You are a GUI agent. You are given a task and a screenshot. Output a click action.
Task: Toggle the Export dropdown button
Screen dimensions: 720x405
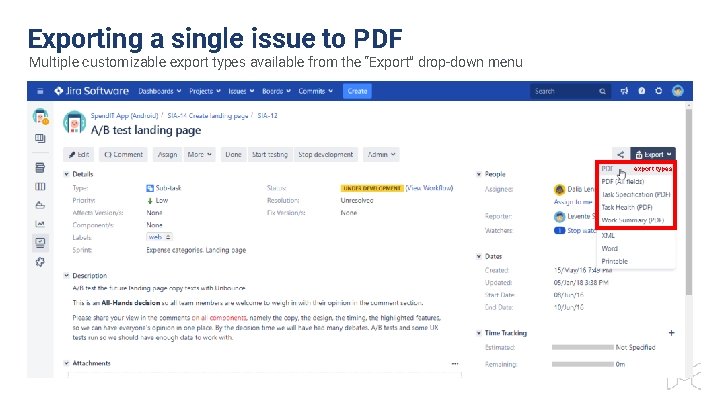click(x=653, y=154)
